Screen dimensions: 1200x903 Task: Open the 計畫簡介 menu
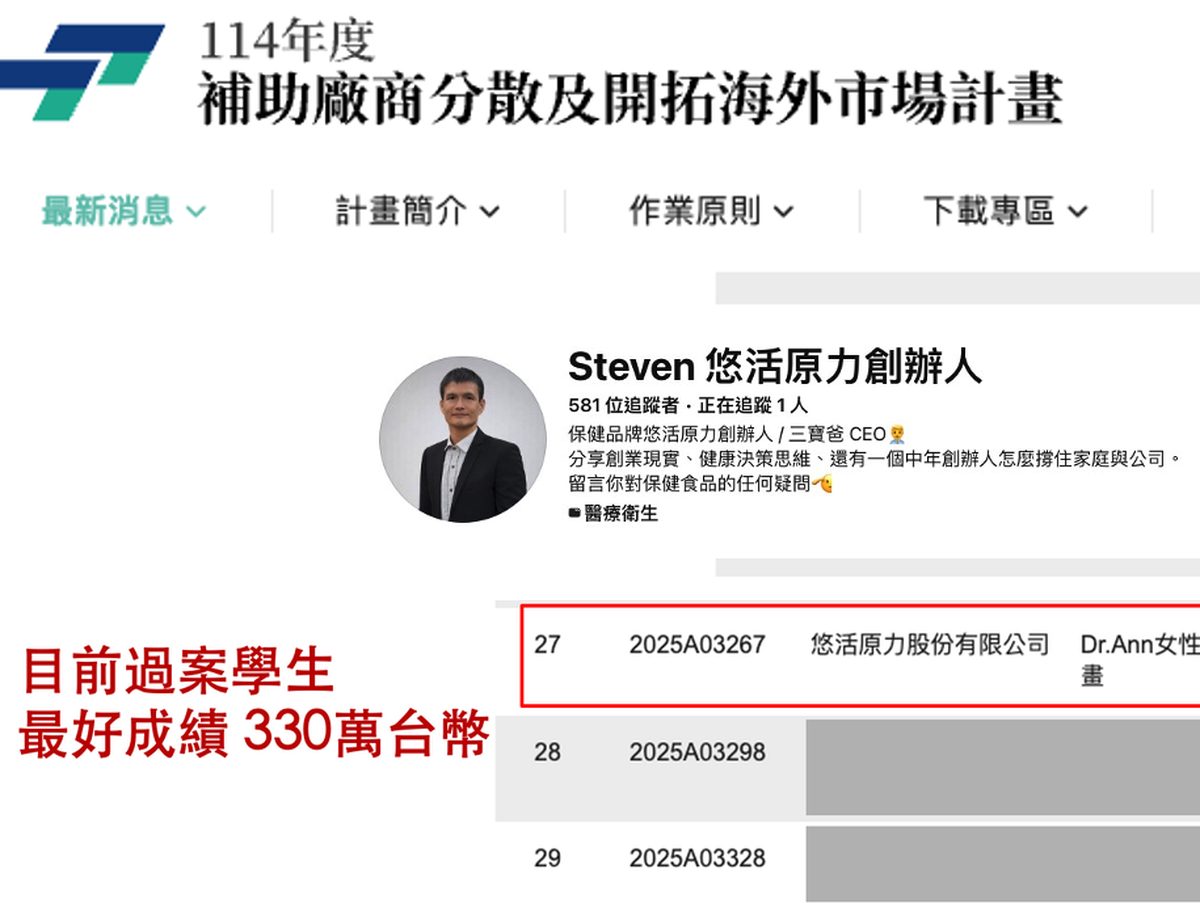click(x=417, y=211)
